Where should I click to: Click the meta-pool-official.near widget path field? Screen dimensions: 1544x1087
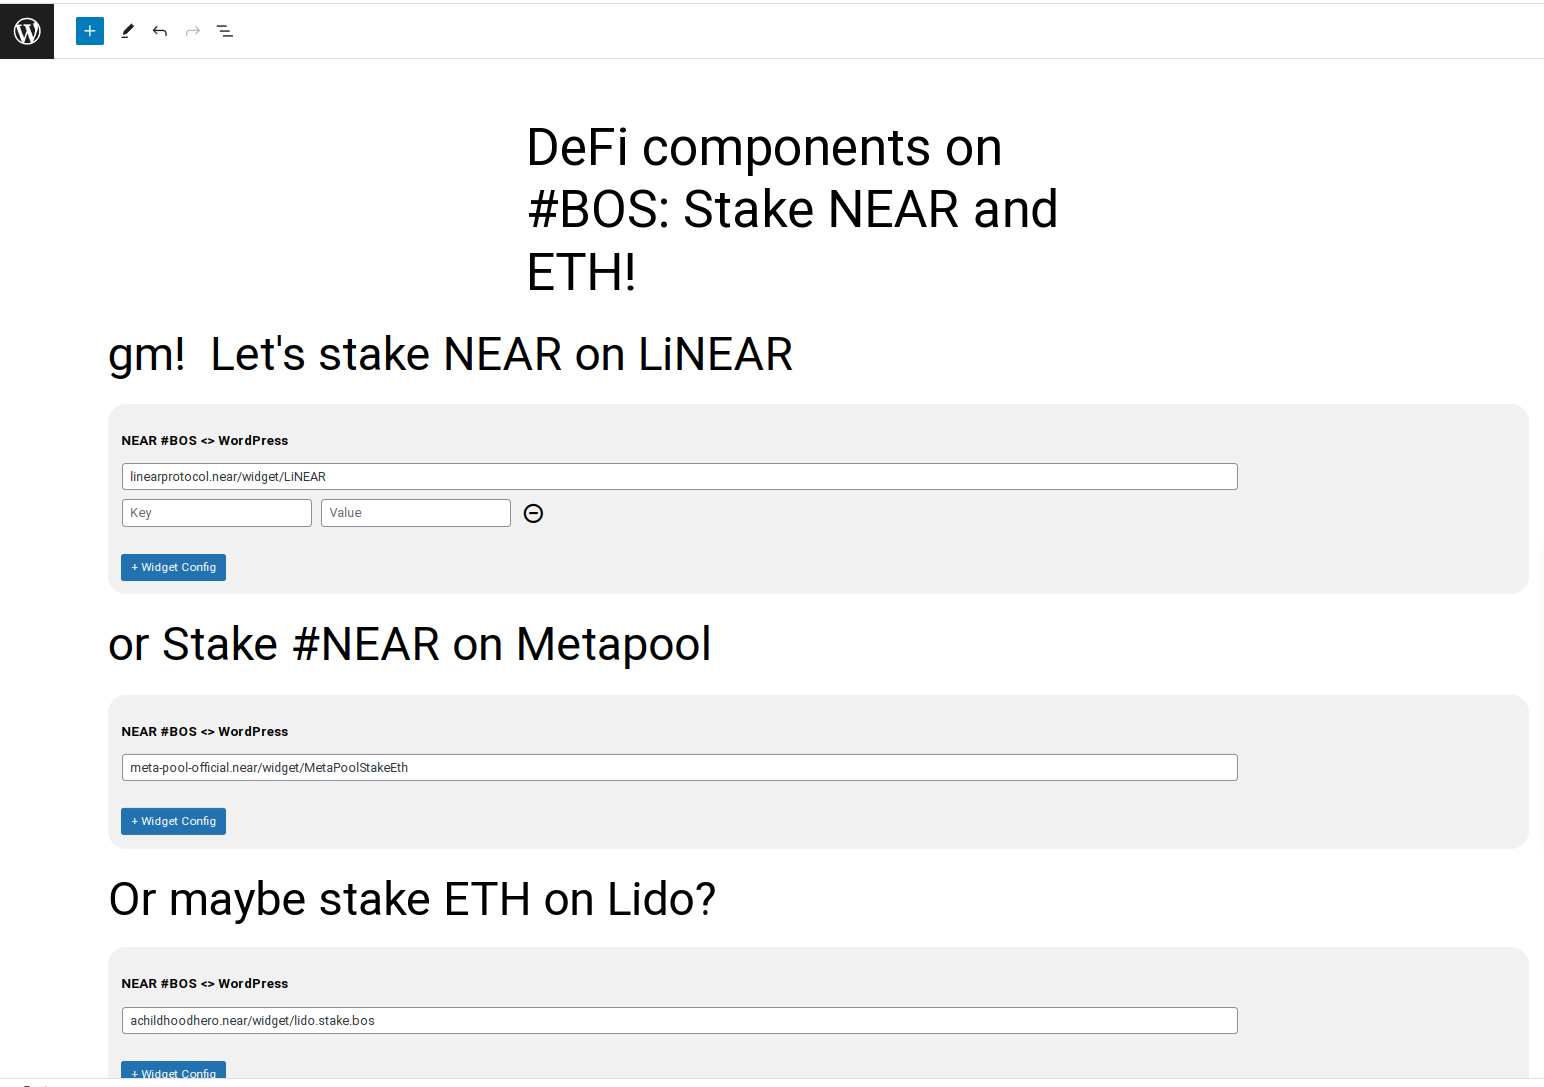pyautogui.click(x=679, y=768)
